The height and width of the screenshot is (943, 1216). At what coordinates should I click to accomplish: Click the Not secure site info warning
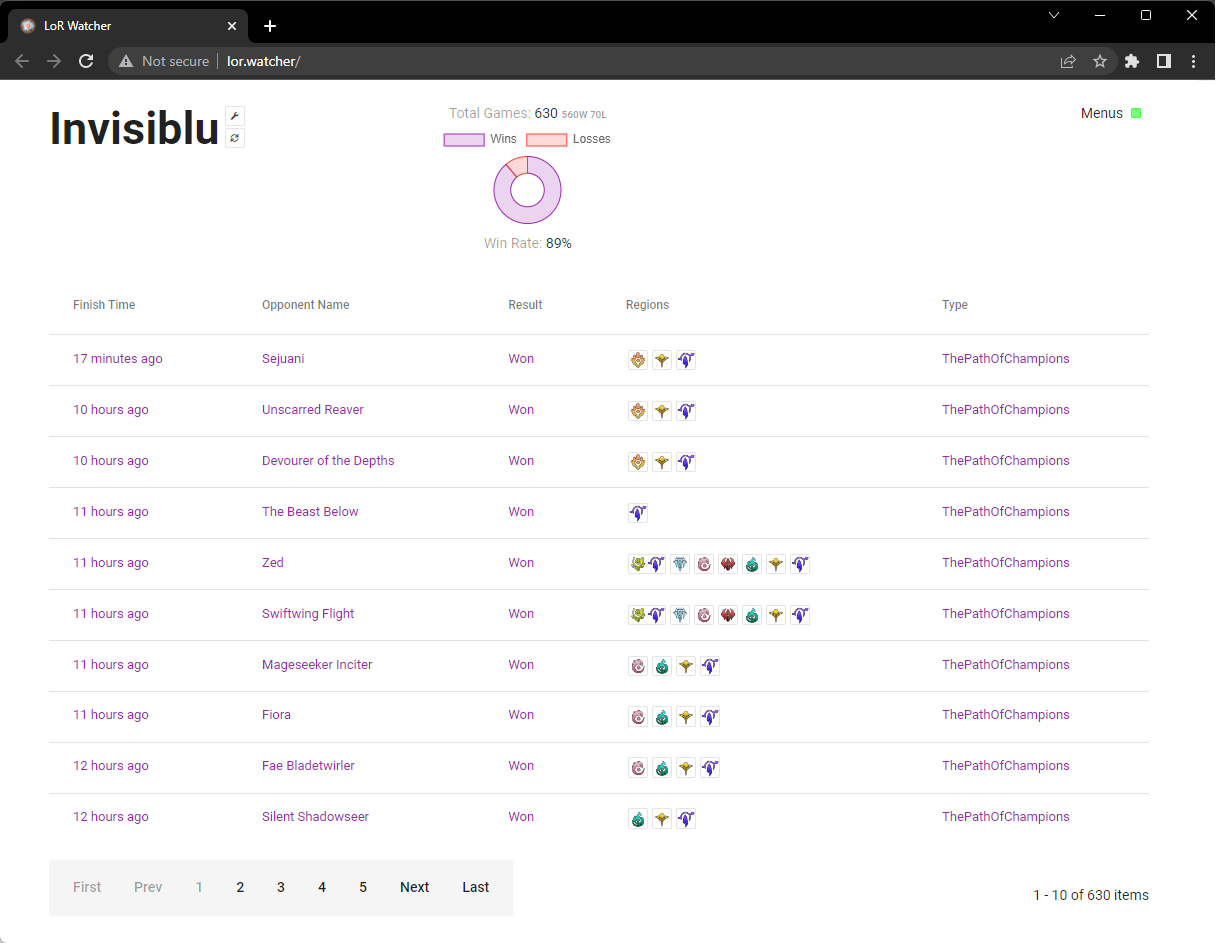pos(164,61)
